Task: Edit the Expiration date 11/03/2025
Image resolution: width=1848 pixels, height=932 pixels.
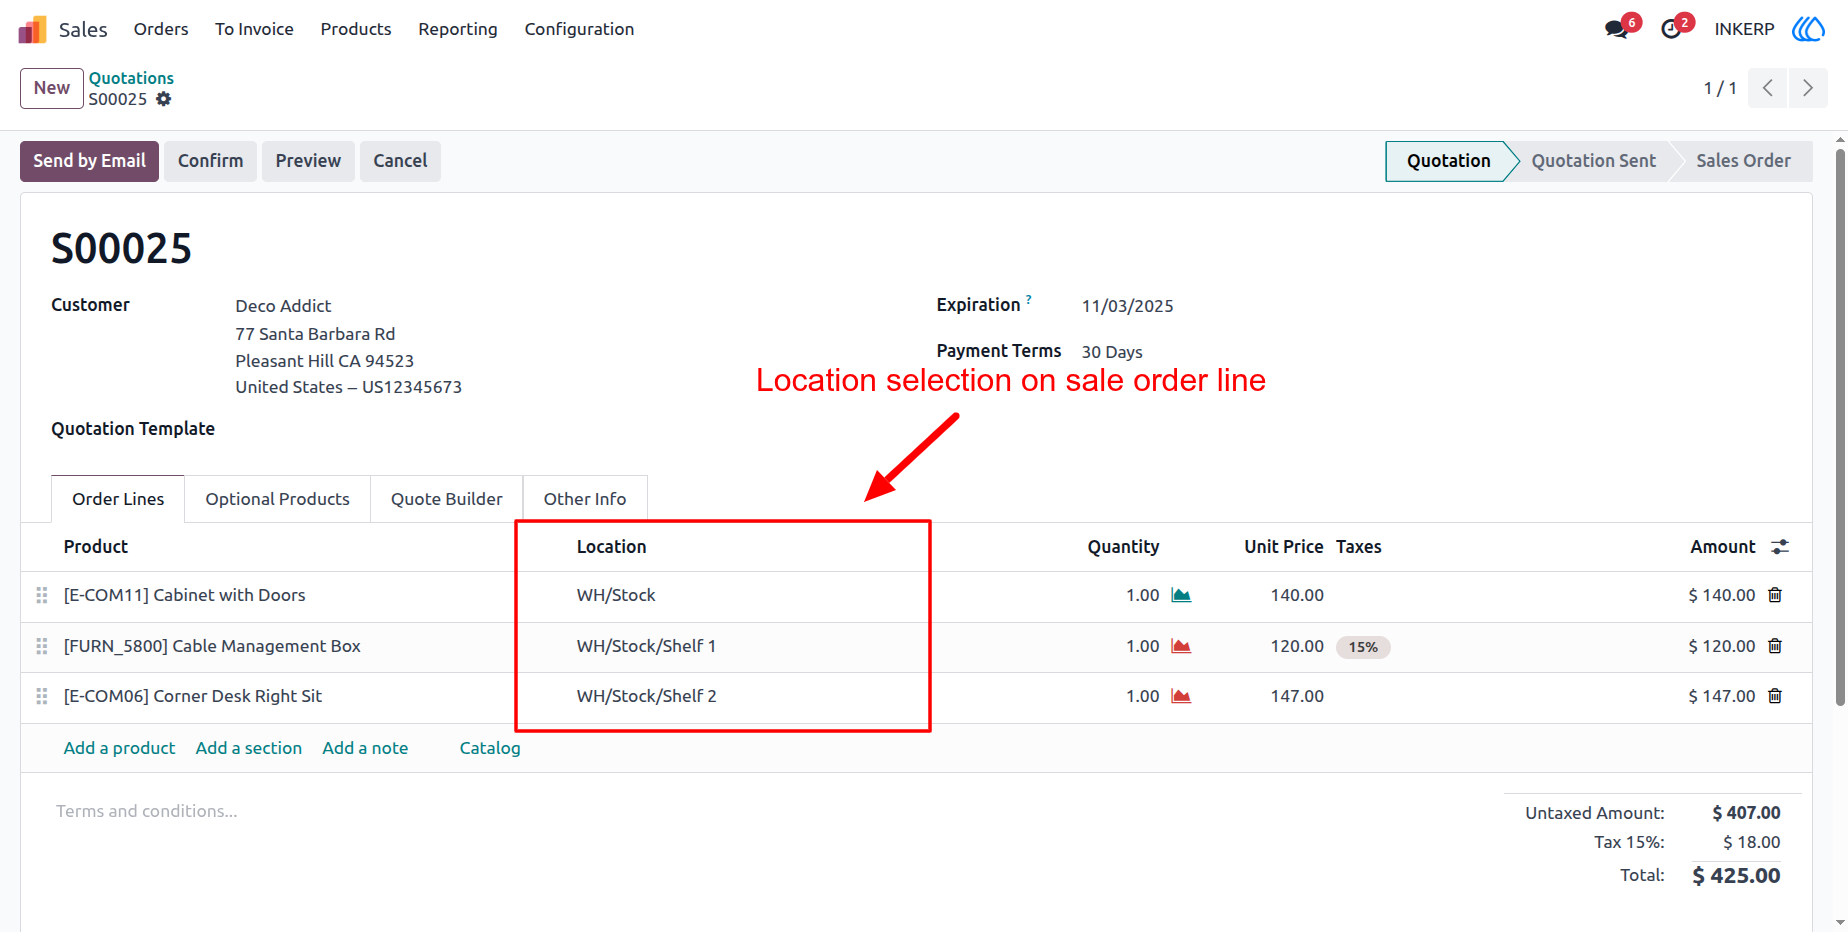Action: 1127,306
